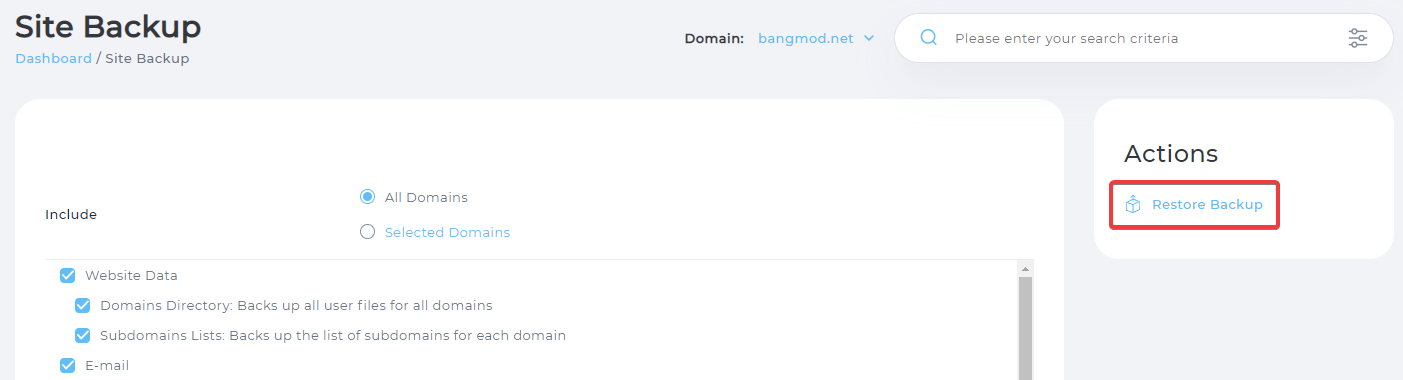Go to the Dashboard breadcrumb link
Image resolution: width=1403 pixels, height=380 pixels.
53,58
